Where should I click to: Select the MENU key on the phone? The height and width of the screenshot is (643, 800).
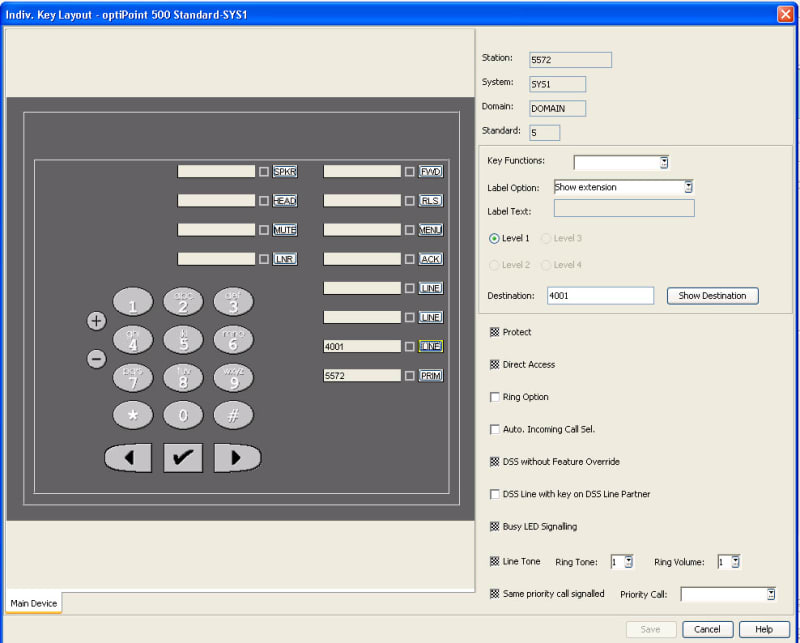click(x=431, y=230)
